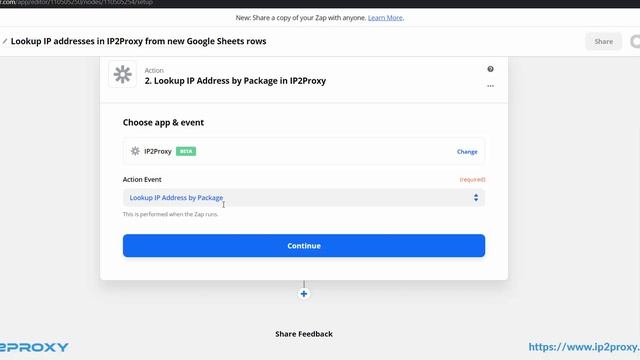Open the Learn More link
640x360 pixels.
pos(385,18)
